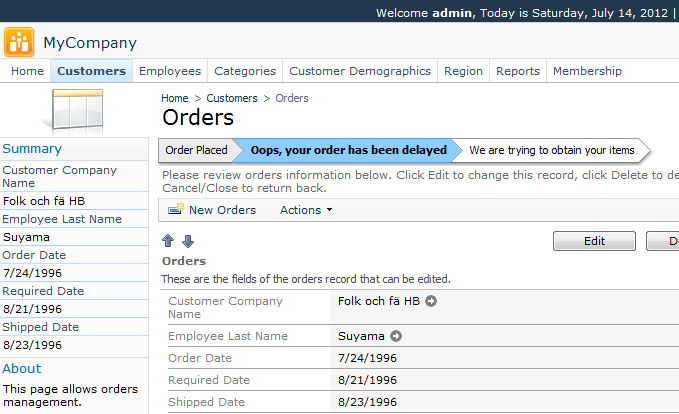Screen dimensions: 679x414
Task: Click Customer Company Name label in form
Action: pyautogui.click(x=225, y=307)
